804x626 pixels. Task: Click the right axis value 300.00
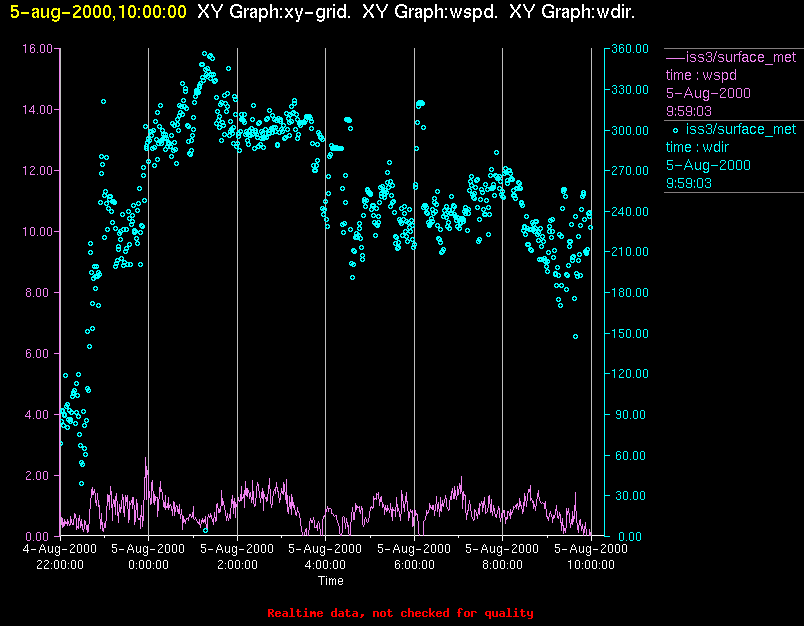[630, 130]
